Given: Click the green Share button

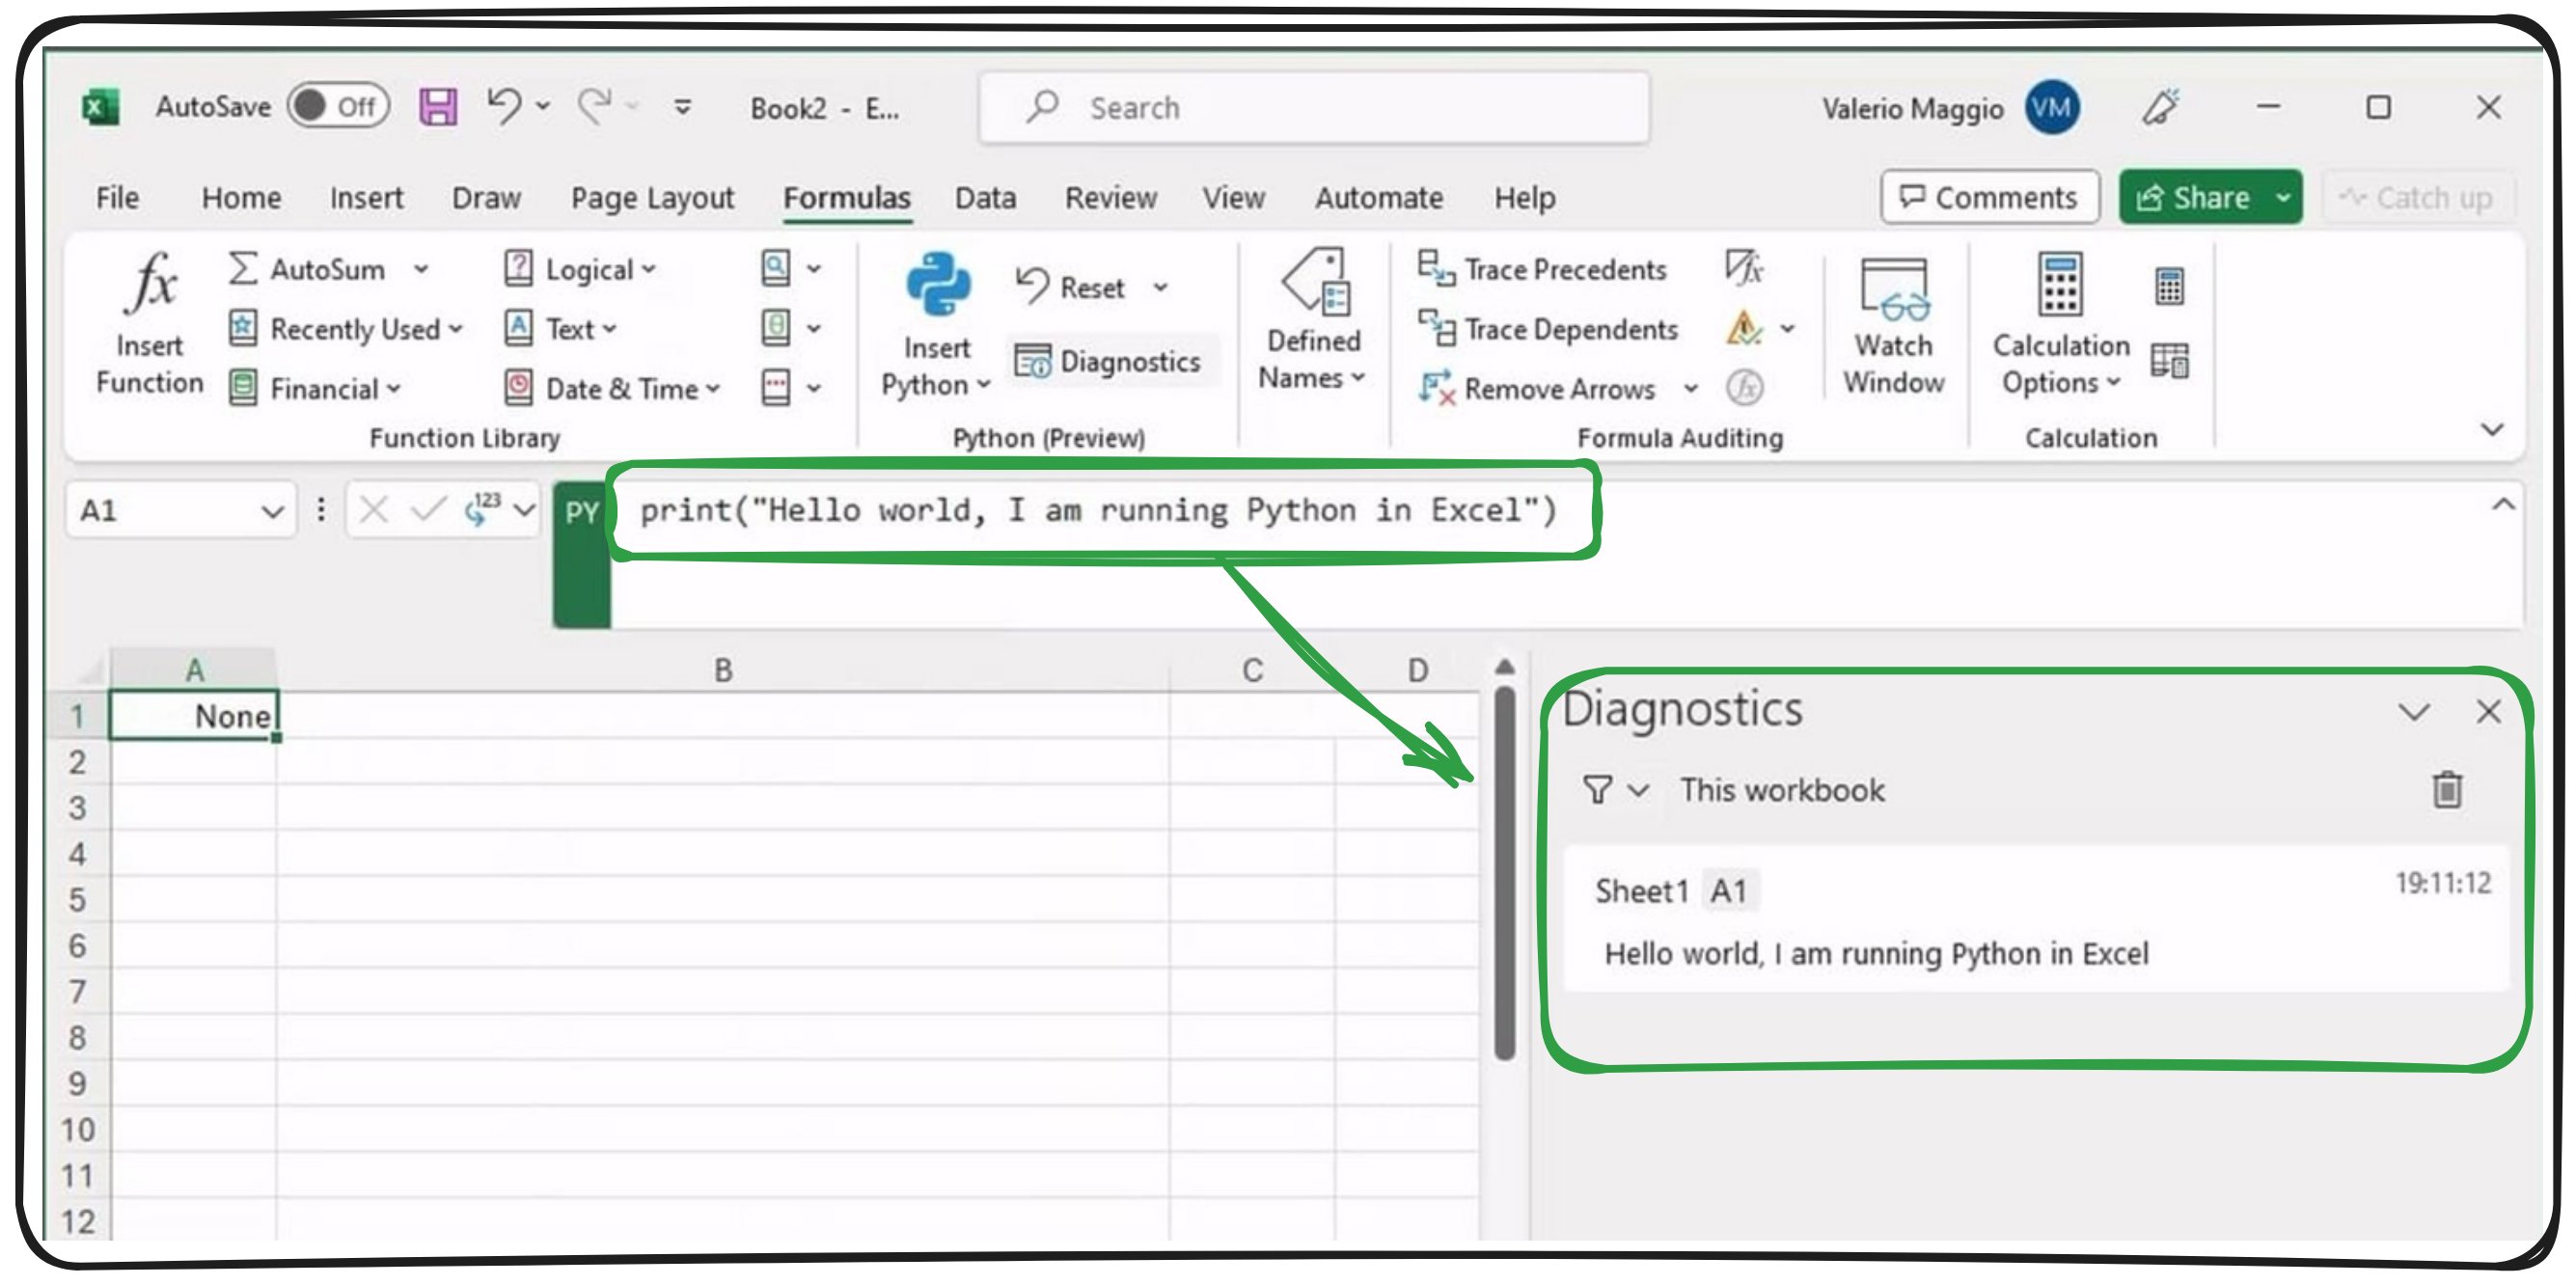Looking at the screenshot, I should click(2194, 198).
